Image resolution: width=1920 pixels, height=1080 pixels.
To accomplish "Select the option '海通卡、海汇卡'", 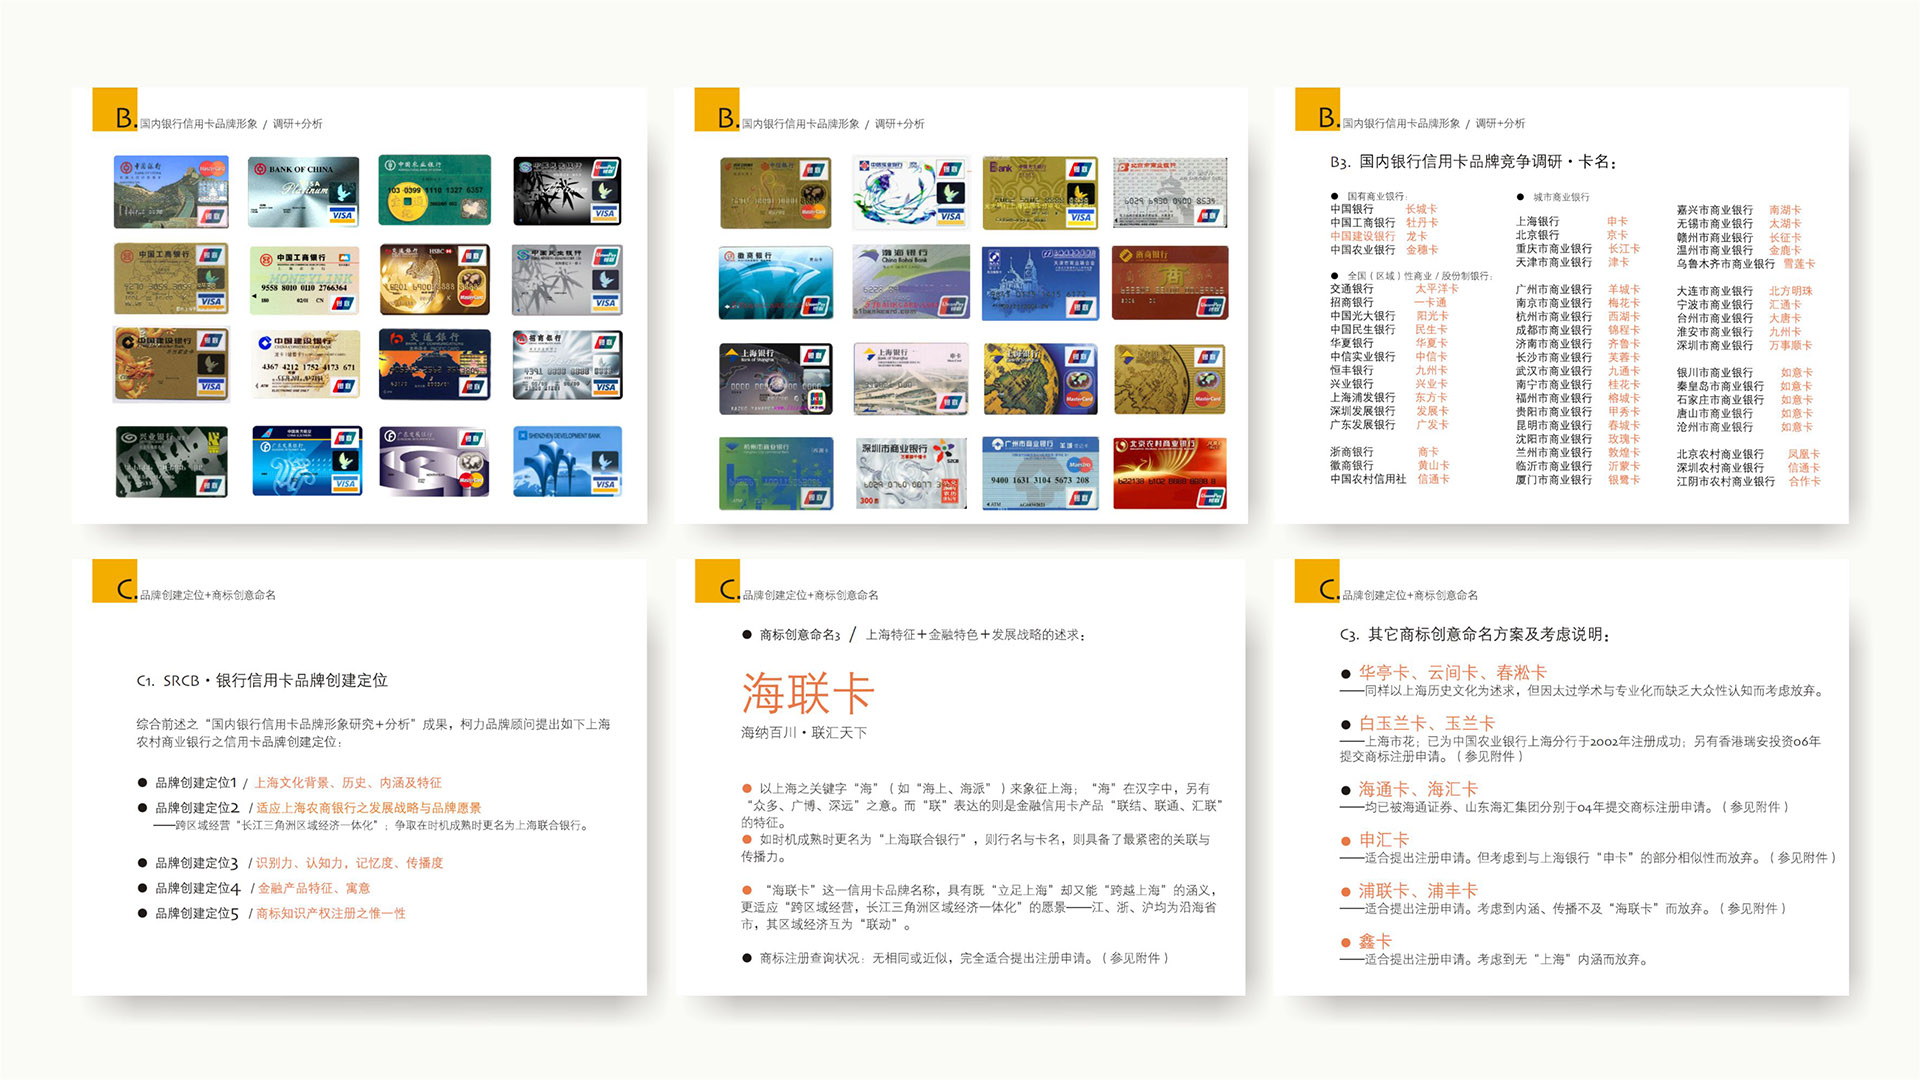I will pos(1418,789).
